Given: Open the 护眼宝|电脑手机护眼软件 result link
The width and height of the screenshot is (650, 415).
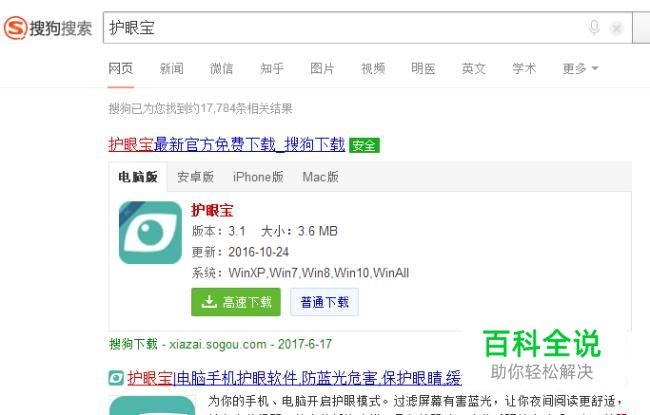Looking at the screenshot, I should tap(294, 378).
